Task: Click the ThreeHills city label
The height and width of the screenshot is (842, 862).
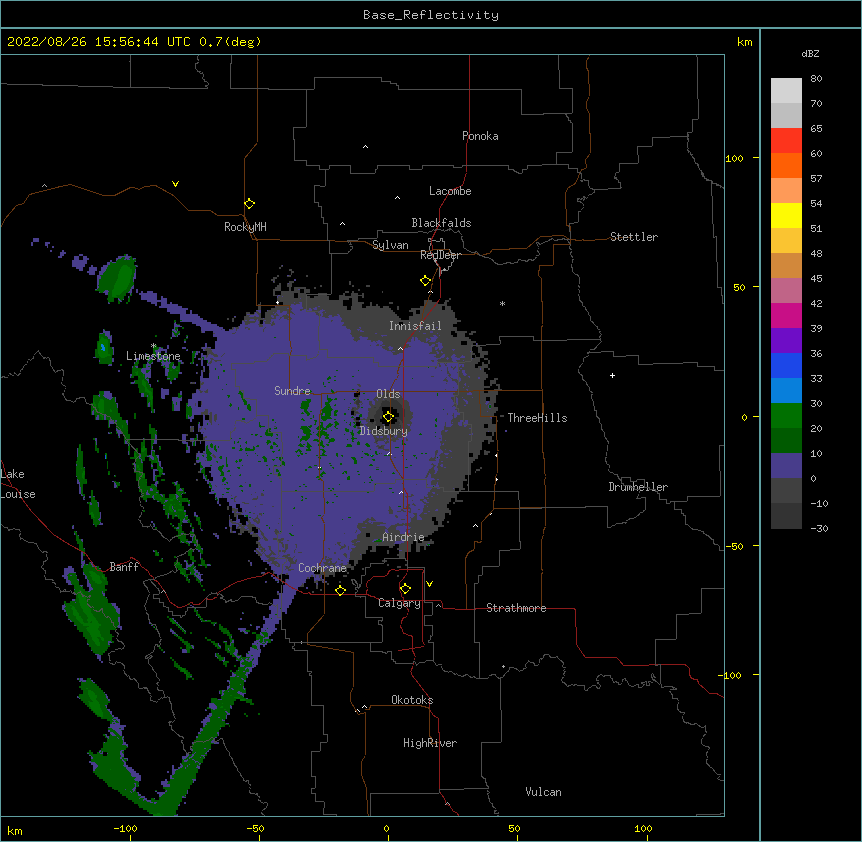Action: pyautogui.click(x=537, y=418)
